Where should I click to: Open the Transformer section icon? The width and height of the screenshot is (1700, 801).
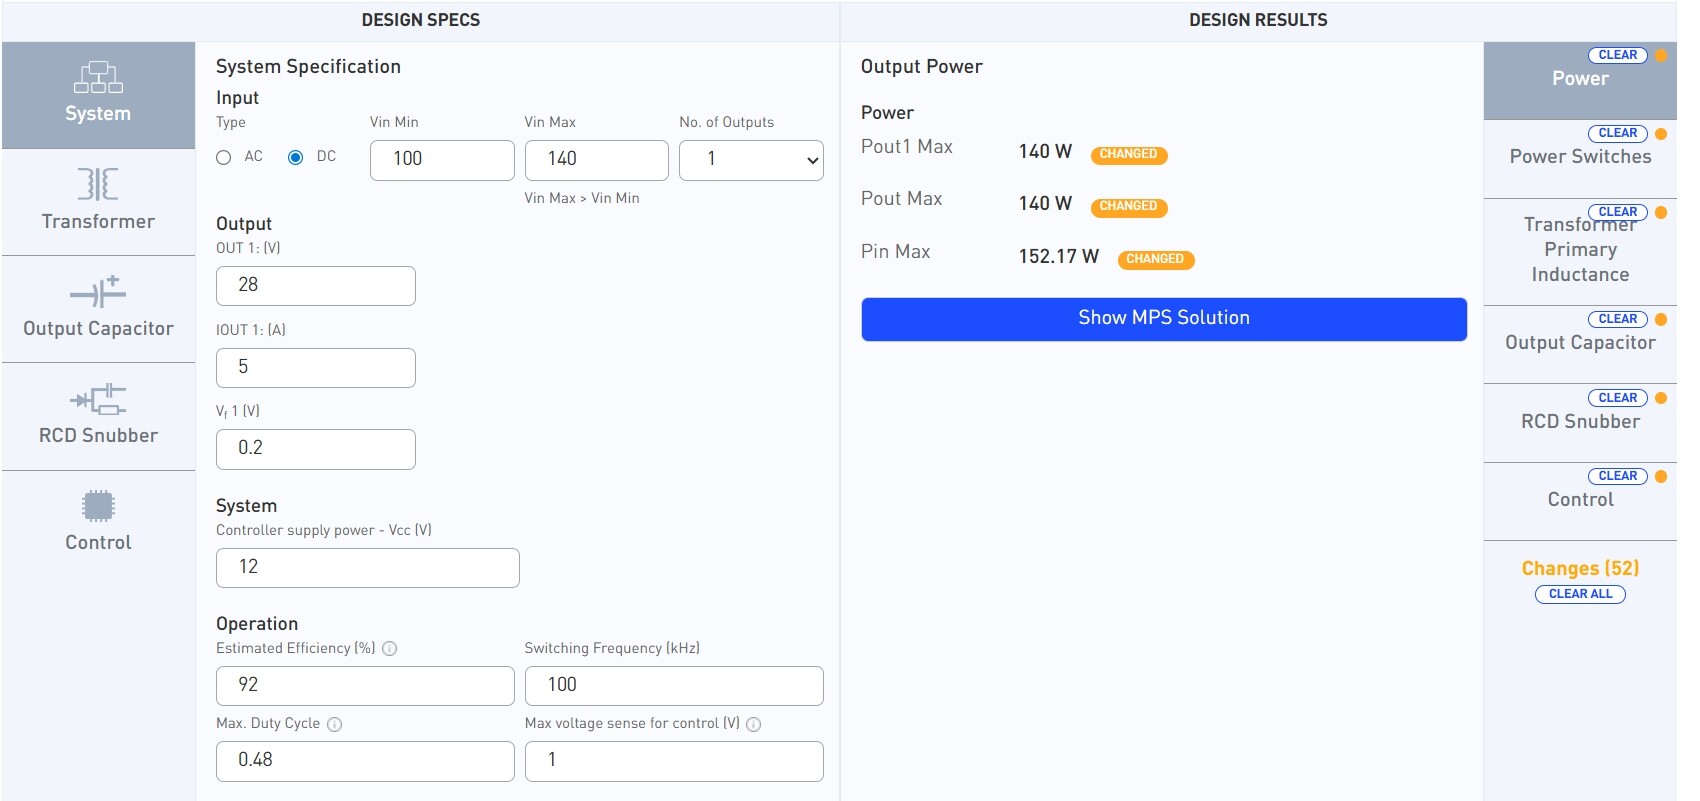tap(98, 185)
